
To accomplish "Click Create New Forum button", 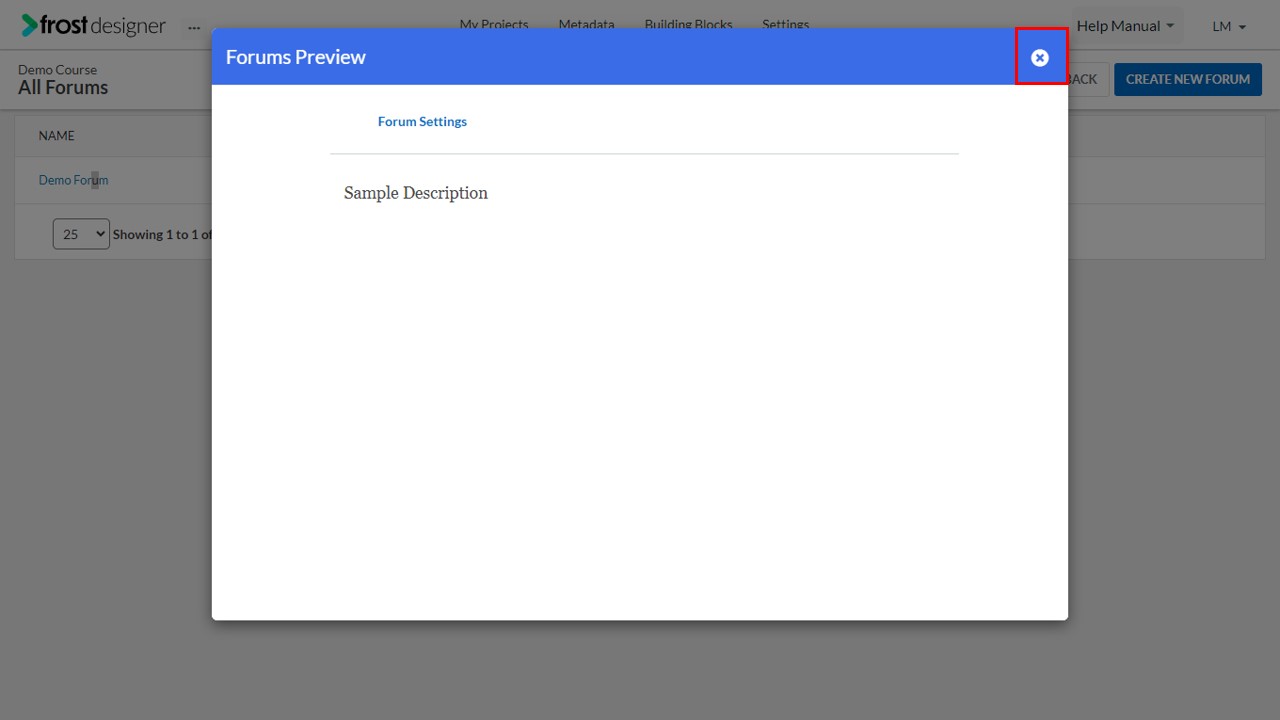I will 1188,79.
